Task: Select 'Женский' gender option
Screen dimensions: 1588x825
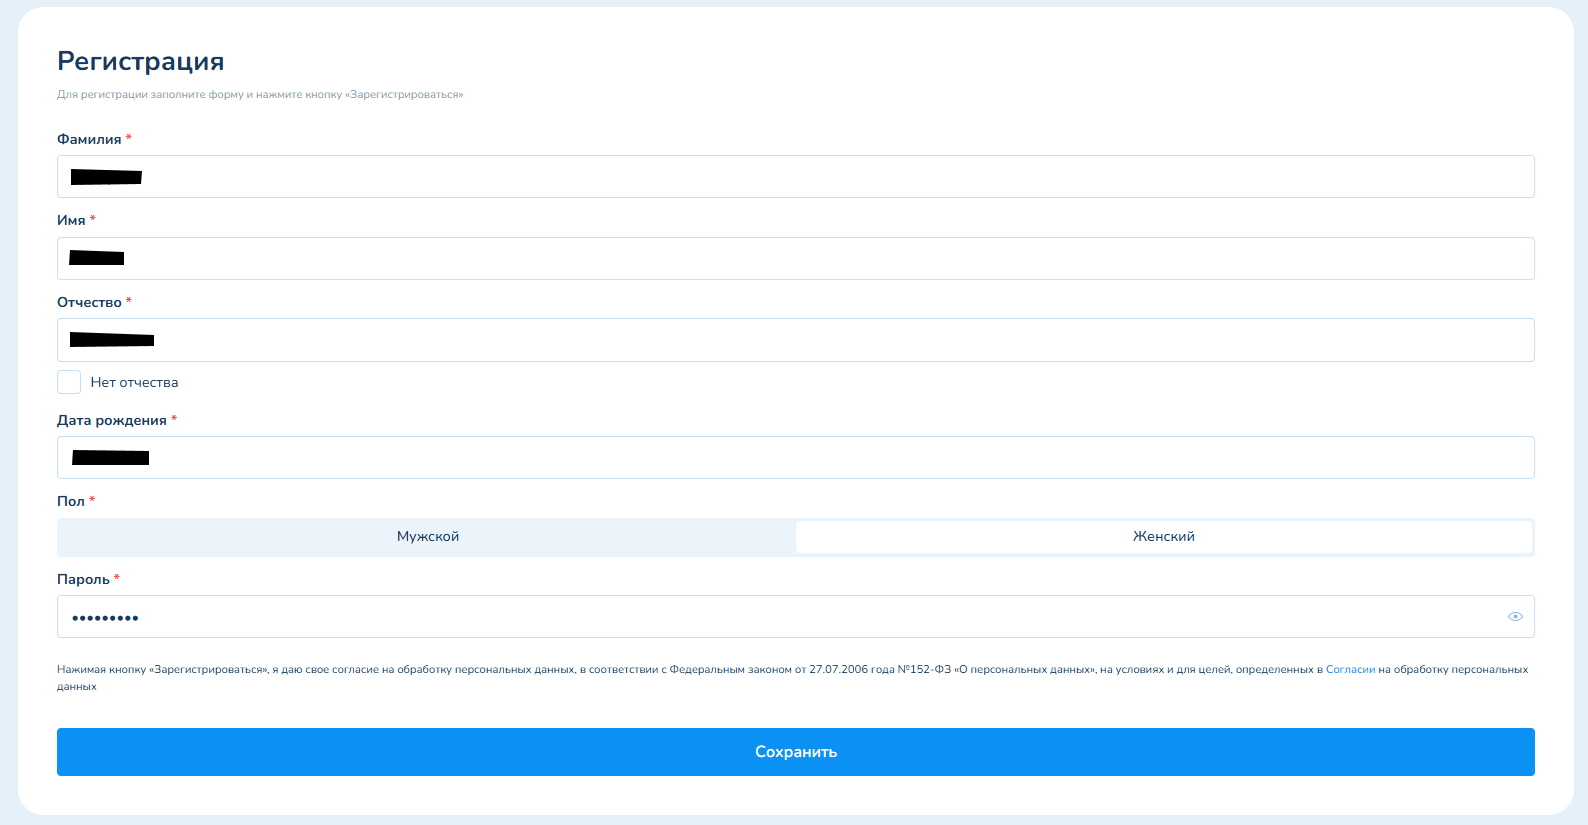Action: [1163, 537]
